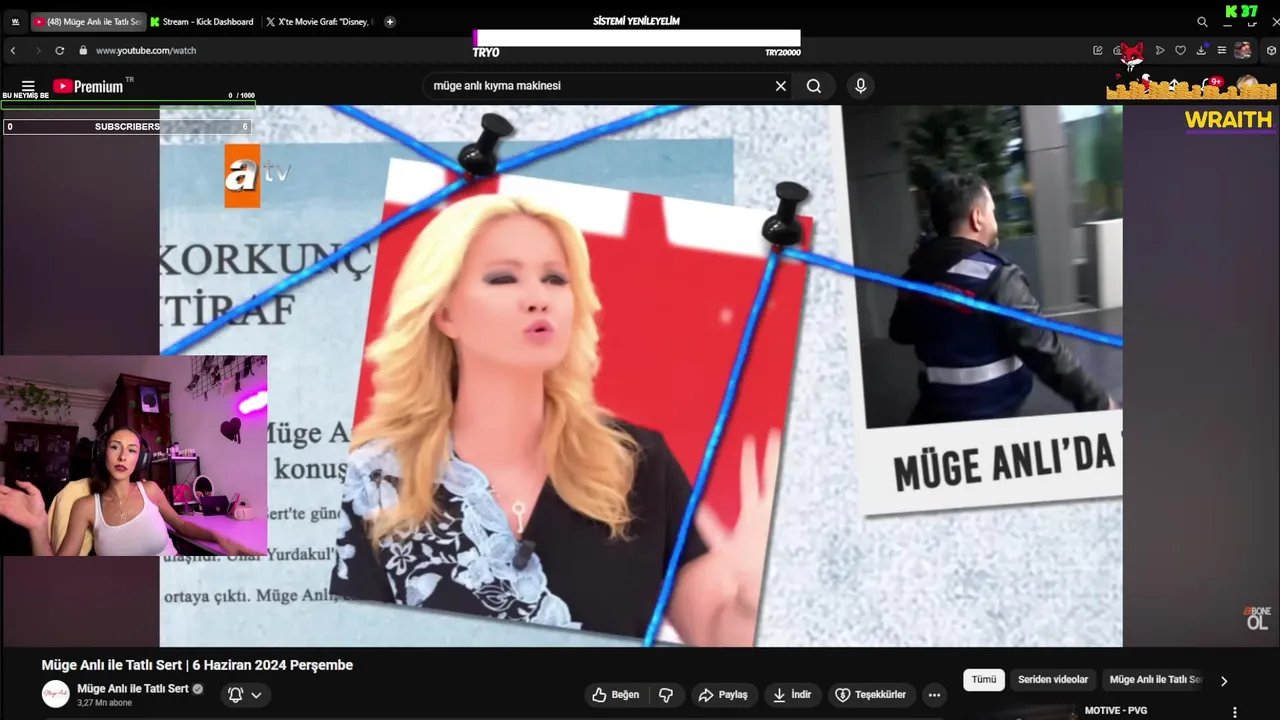Click the browser send arrow icon
The image size is (1280, 720).
tap(1160, 50)
